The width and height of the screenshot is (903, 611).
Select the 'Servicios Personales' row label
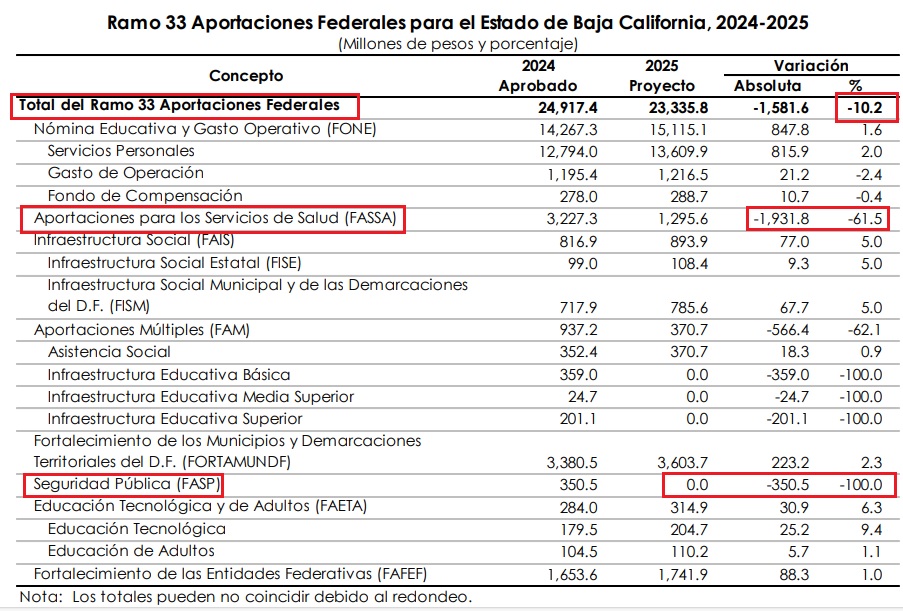point(121,152)
